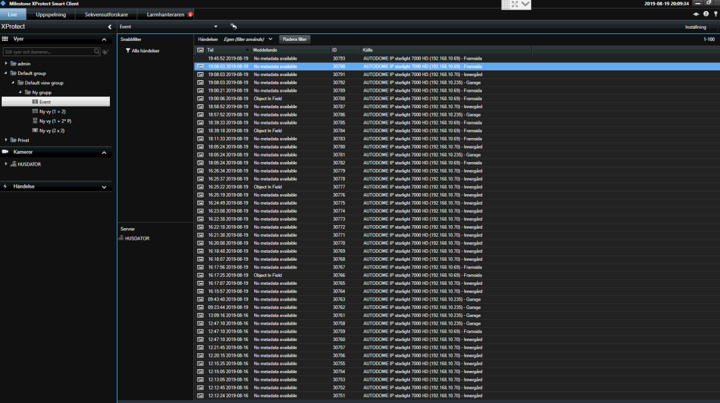This screenshot has width=720, height=403.
Task: Expand the Händelse panel section
Action: point(104,187)
